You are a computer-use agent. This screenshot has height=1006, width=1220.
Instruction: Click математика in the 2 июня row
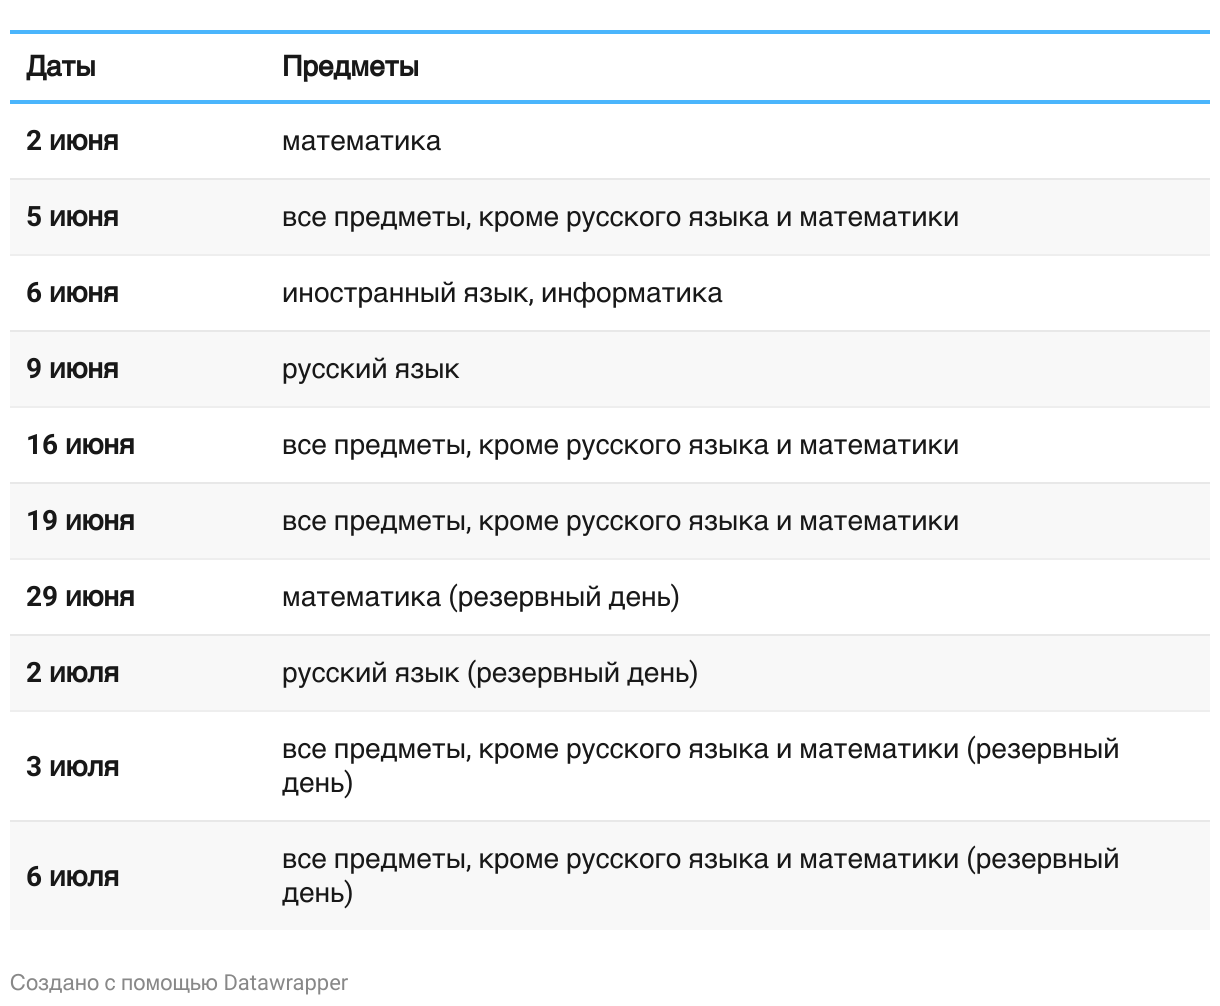[361, 141]
